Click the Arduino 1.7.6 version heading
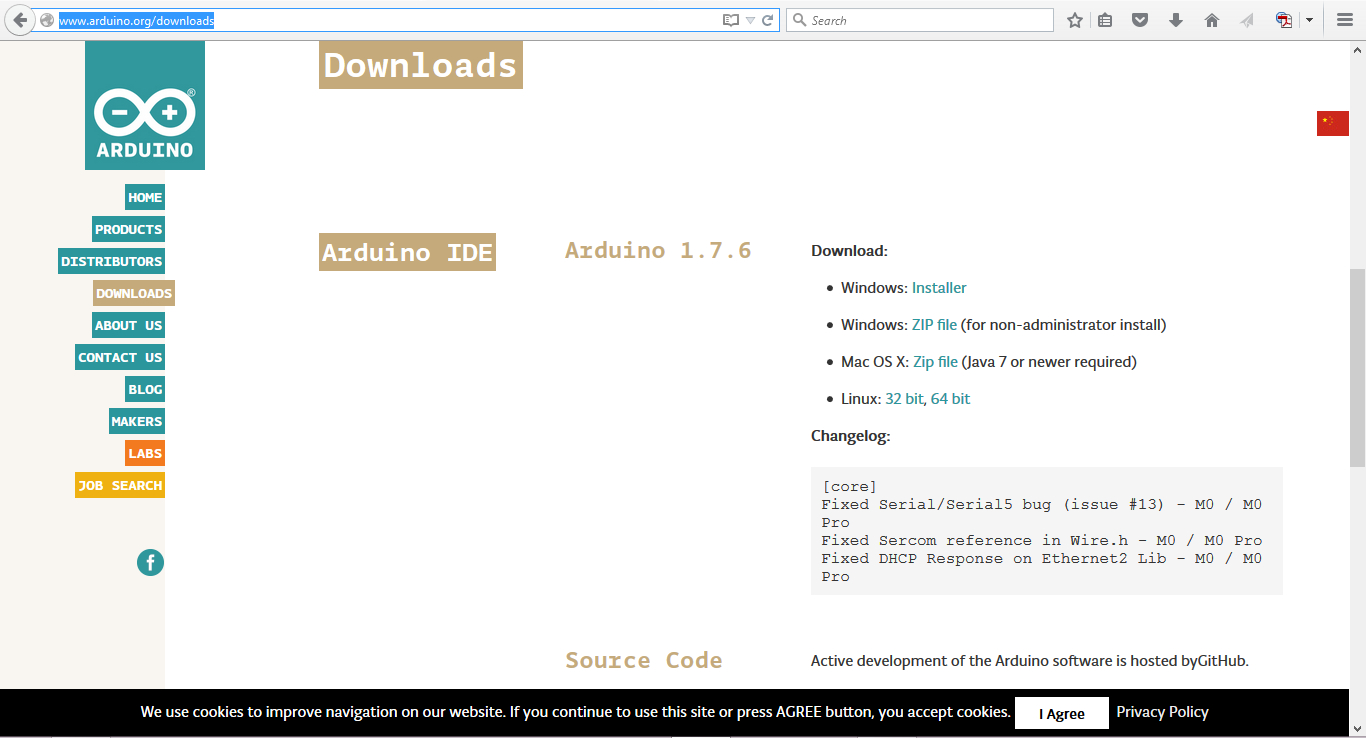Screen dimensions: 1366x738 click(658, 250)
